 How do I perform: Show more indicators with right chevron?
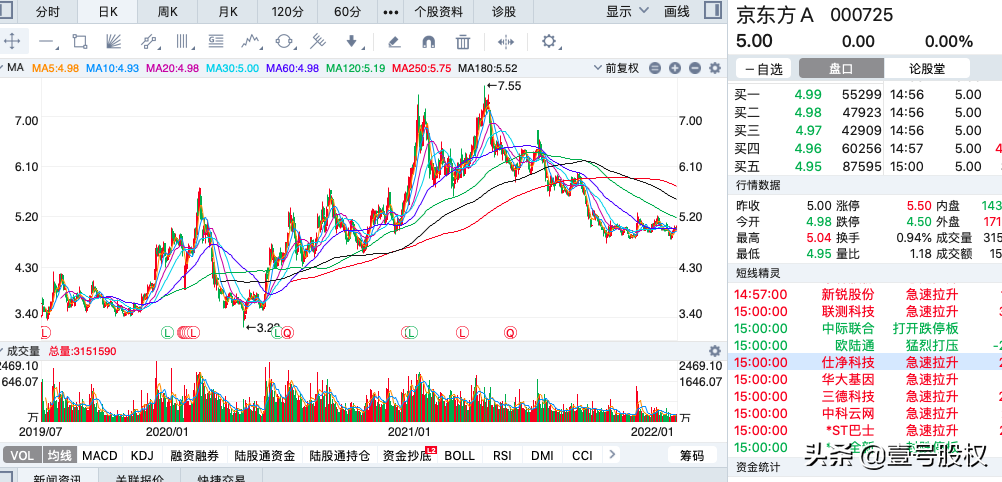coord(612,455)
